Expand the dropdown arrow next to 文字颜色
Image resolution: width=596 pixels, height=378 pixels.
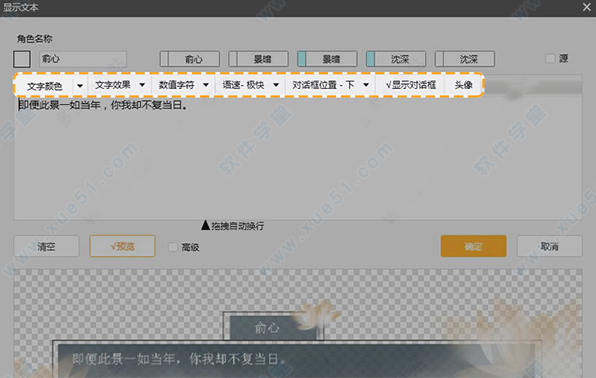[x=80, y=86]
